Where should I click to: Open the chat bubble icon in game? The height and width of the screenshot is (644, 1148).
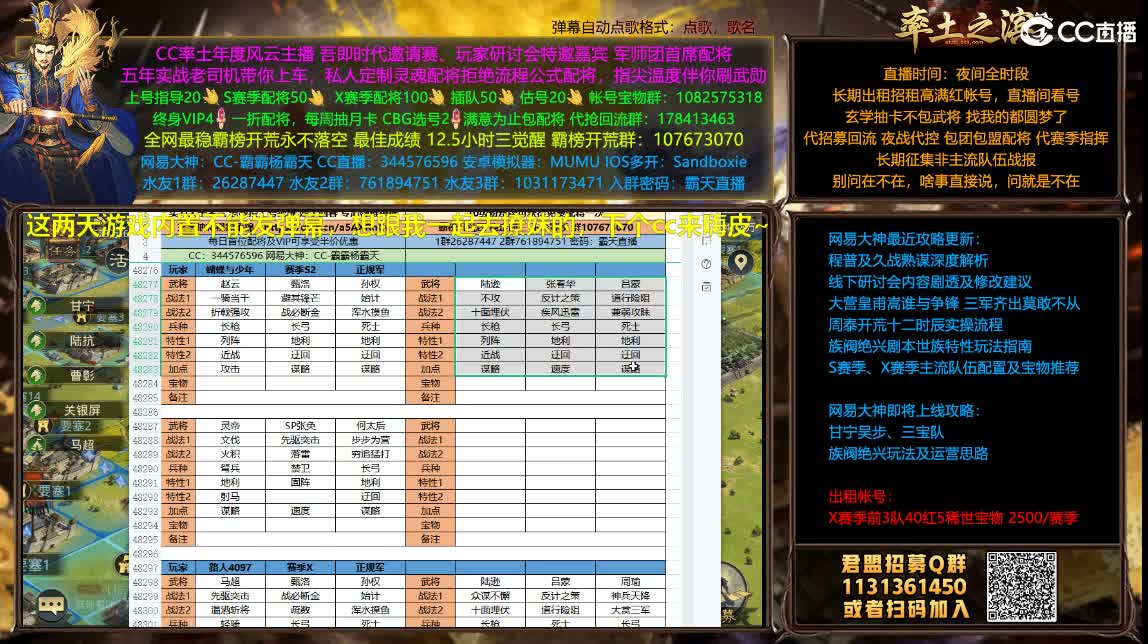point(51,605)
